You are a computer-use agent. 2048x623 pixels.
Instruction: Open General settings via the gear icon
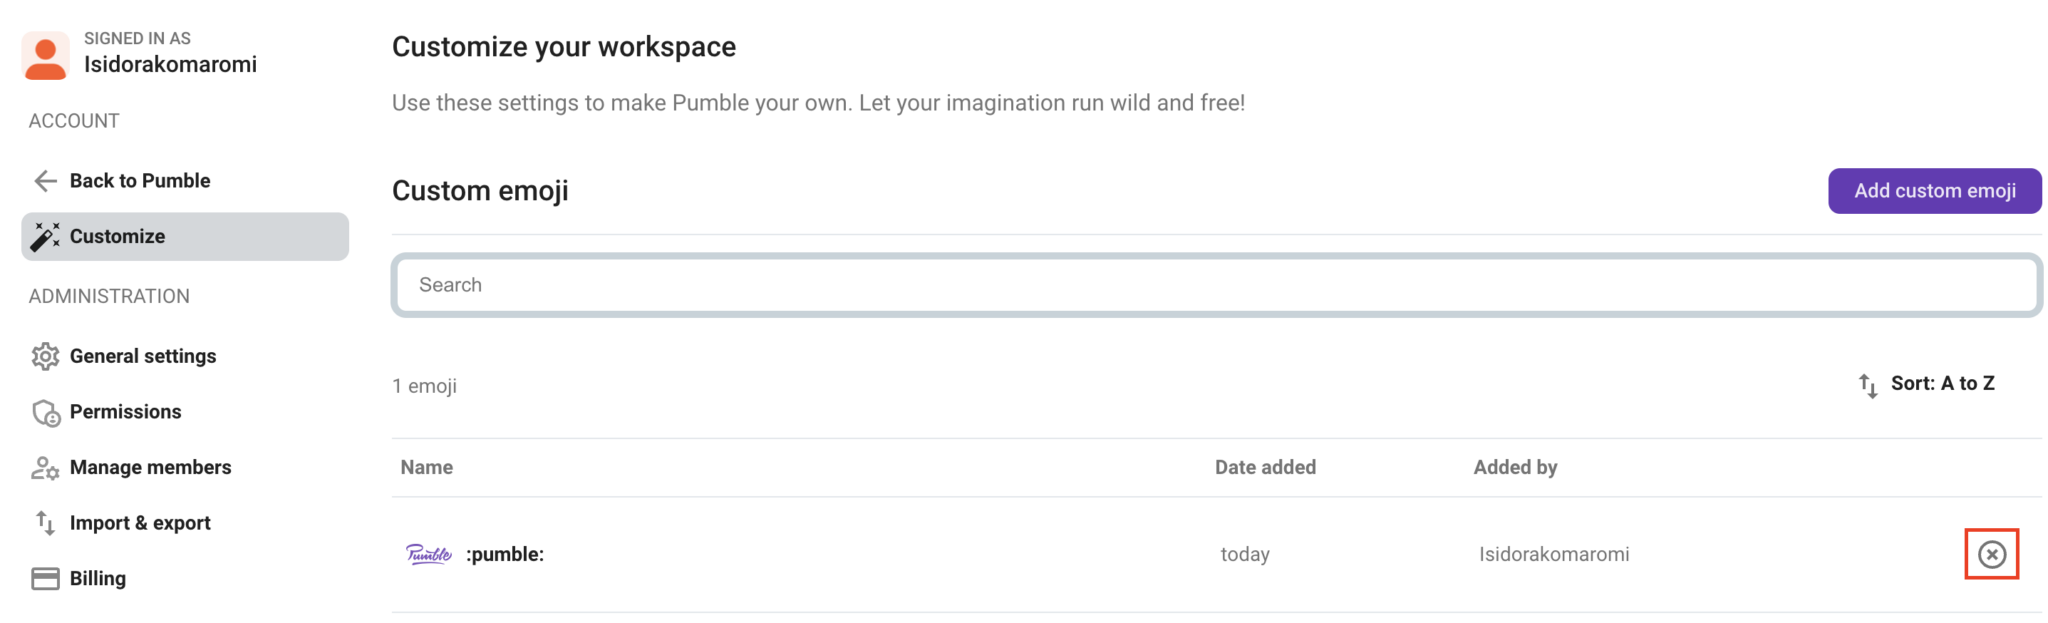(x=44, y=356)
